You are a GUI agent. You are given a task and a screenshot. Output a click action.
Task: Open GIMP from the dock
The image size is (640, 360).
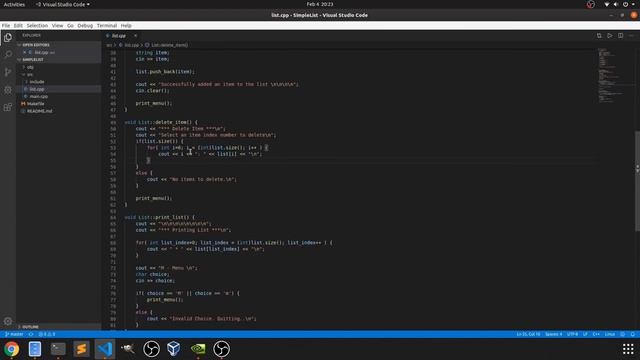coord(128,349)
